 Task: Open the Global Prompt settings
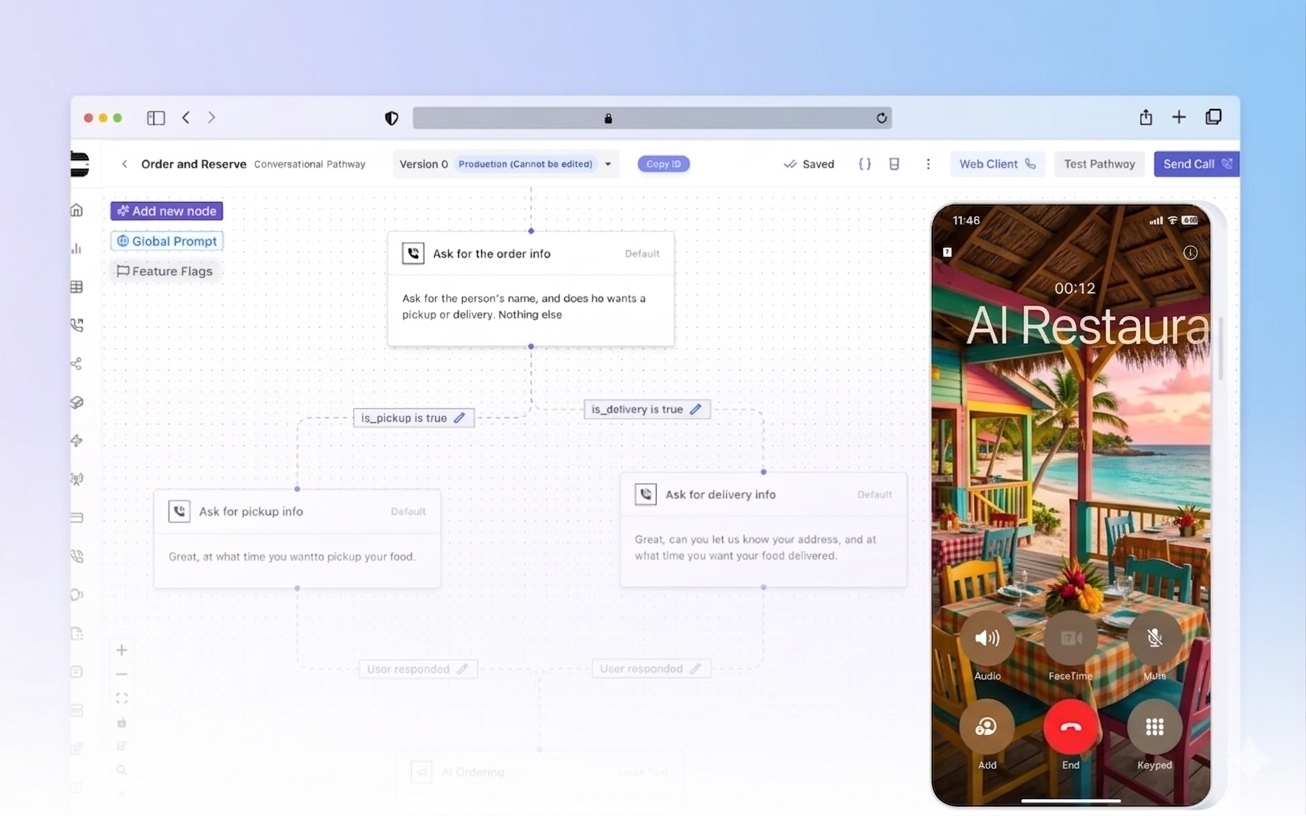166,241
